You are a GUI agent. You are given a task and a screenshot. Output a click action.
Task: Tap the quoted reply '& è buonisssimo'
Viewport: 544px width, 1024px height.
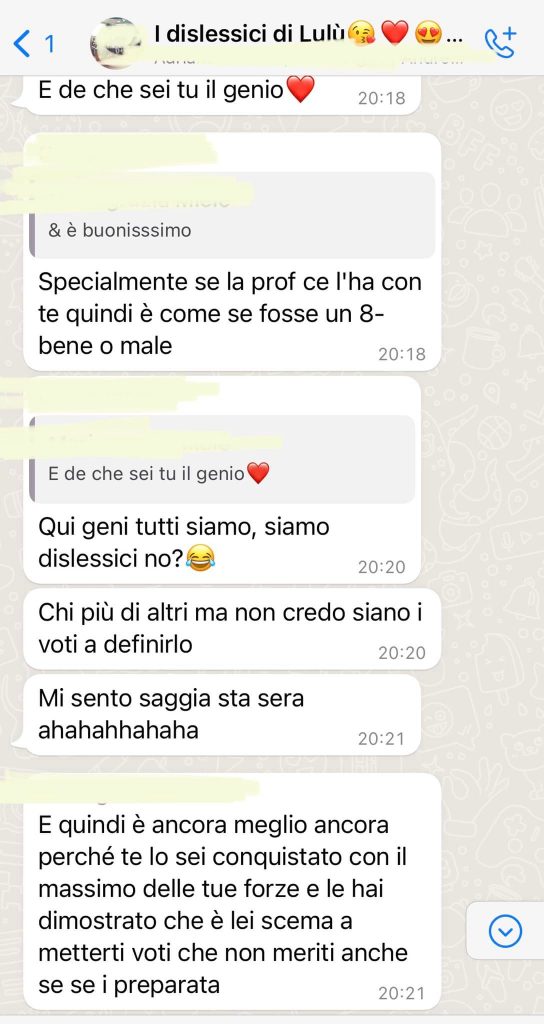pyautogui.click(x=232, y=215)
